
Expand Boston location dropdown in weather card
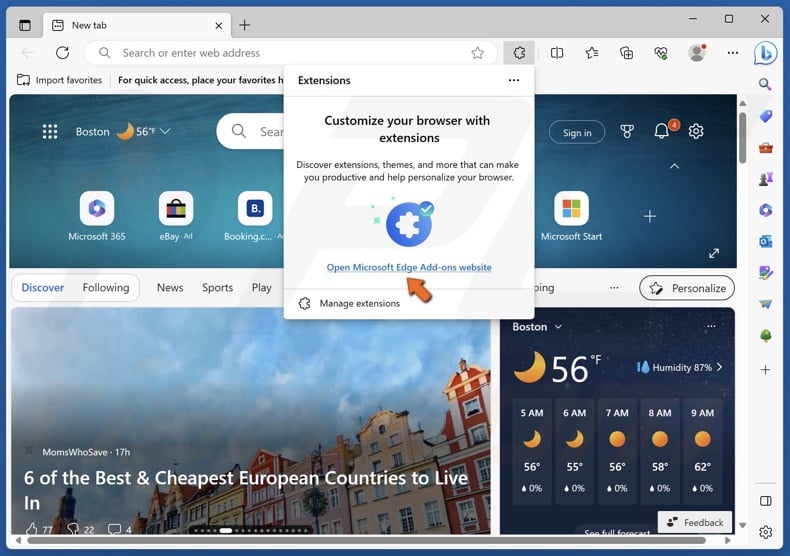[x=558, y=327]
